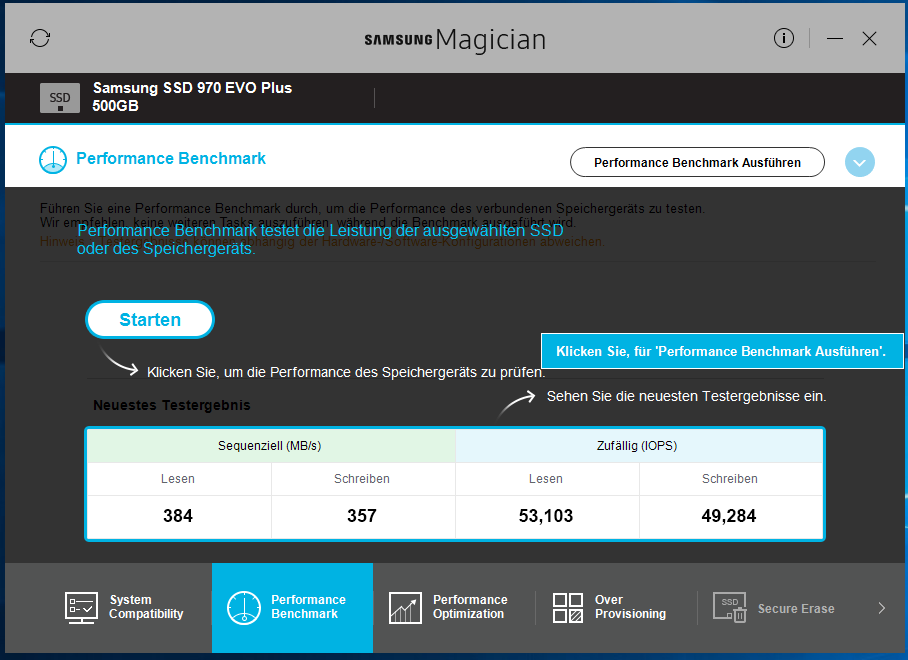Image resolution: width=908 pixels, height=660 pixels.
Task: Click sequential write value 357
Action: click(x=362, y=516)
